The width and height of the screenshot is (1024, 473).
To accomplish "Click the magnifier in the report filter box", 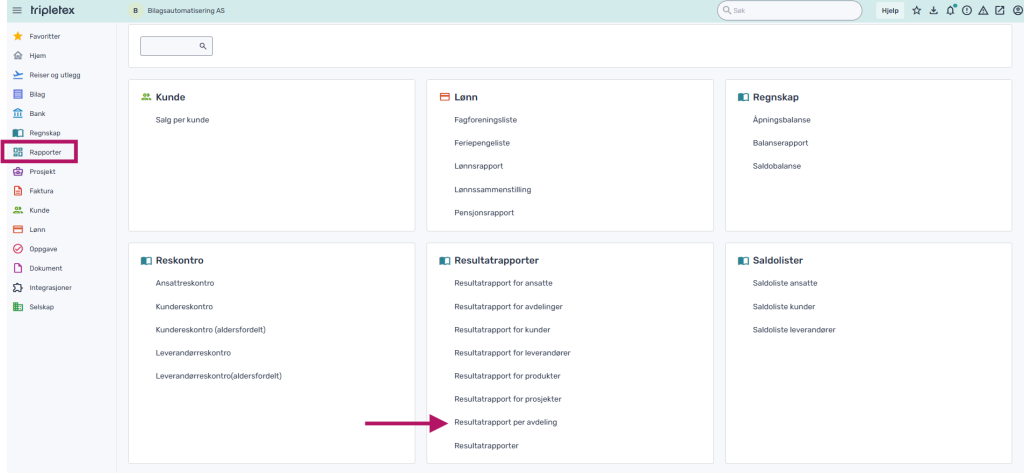I will tap(203, 46).
